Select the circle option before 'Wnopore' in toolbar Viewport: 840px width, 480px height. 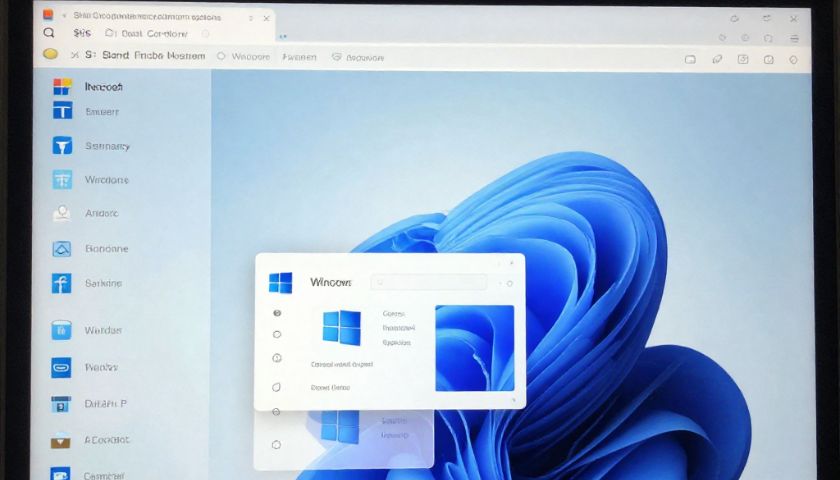coord(221,56)
